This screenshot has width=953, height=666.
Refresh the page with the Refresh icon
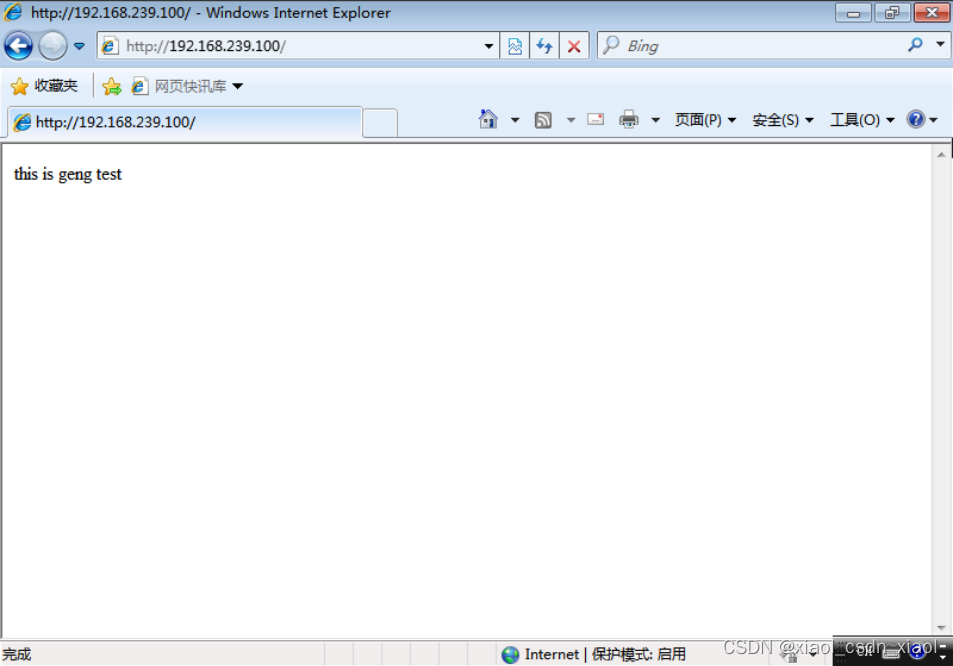click(545, 46)
